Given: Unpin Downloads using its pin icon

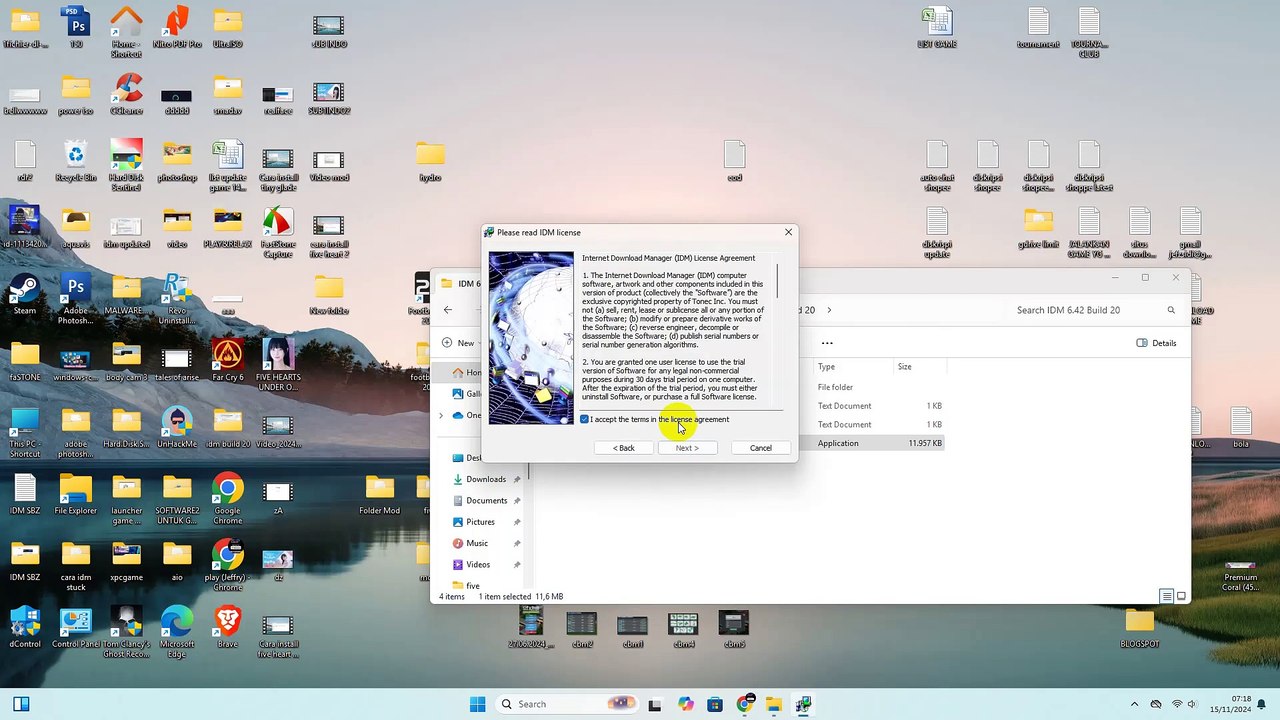Looking at the screenshot, I should pyautogui.click(x=517, y=479).
